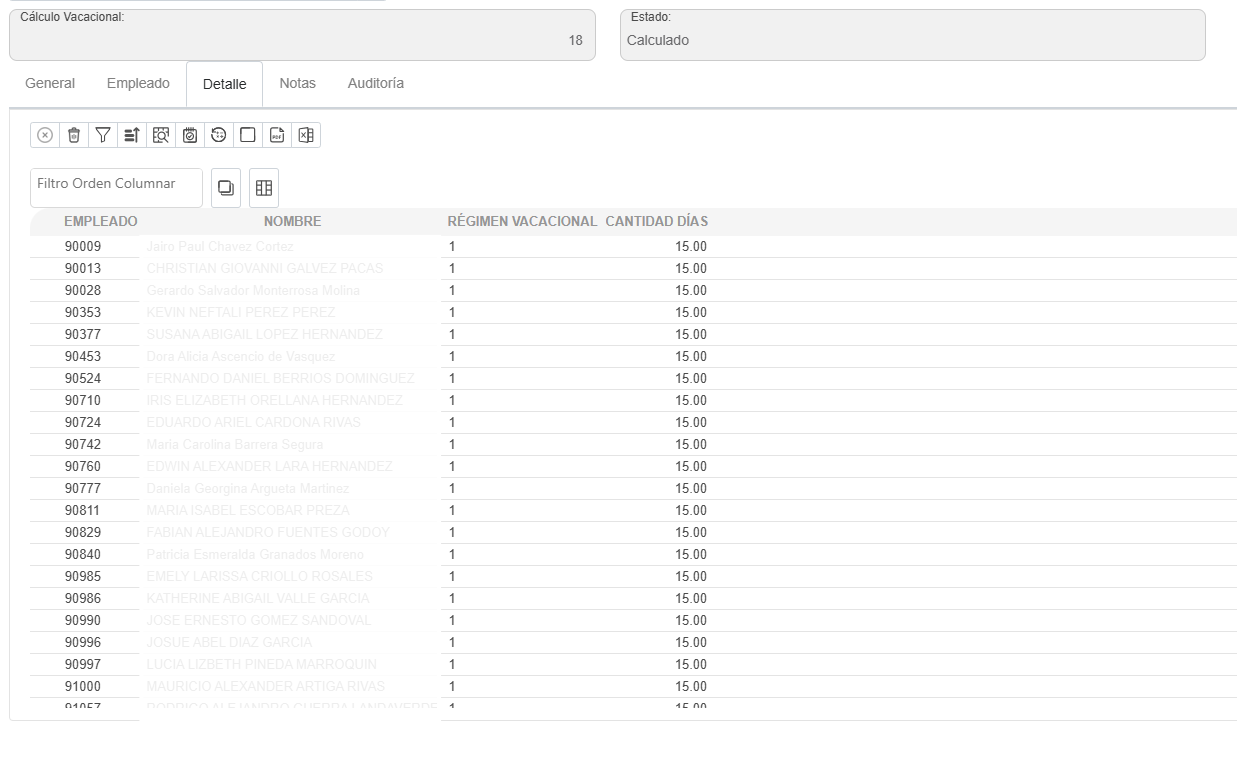Image resolution: width=1237 pixels, height=760 pixels.
Task: Toggle the empty square toolbar box
Action: (x=247, y=135)
